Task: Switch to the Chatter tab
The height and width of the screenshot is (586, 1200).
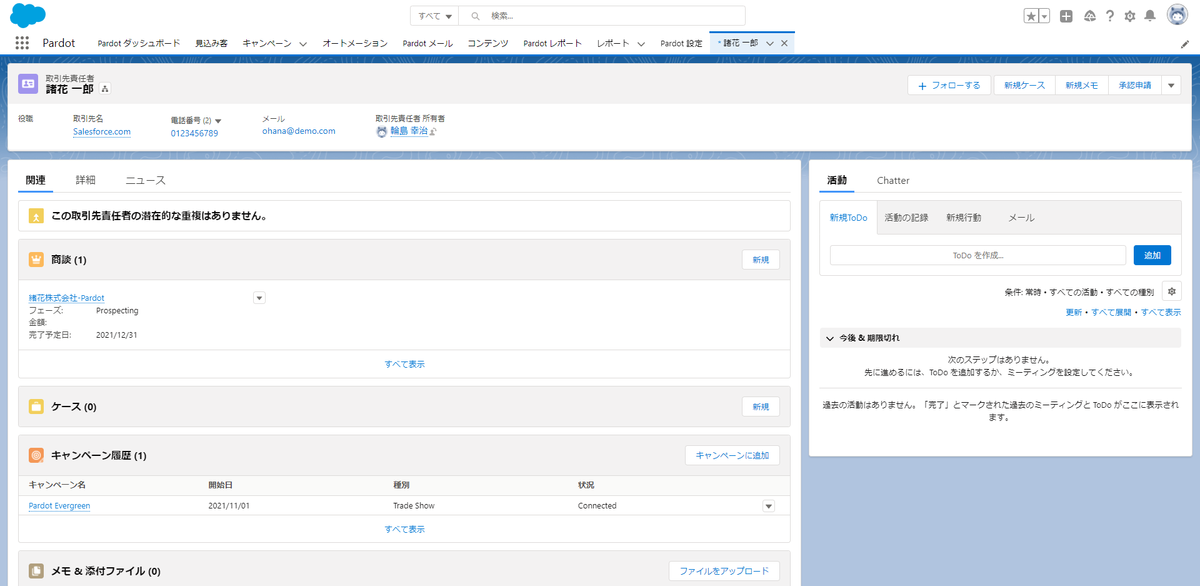Action: pyautogui.click(x=893, y=180)
